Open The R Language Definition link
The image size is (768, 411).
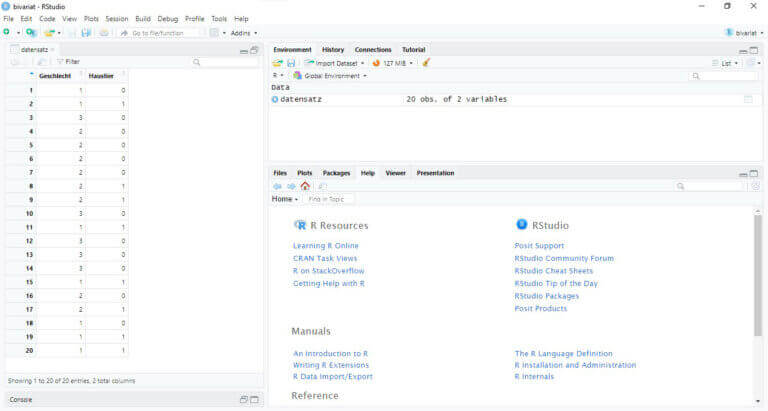click(x=563, y=353)
